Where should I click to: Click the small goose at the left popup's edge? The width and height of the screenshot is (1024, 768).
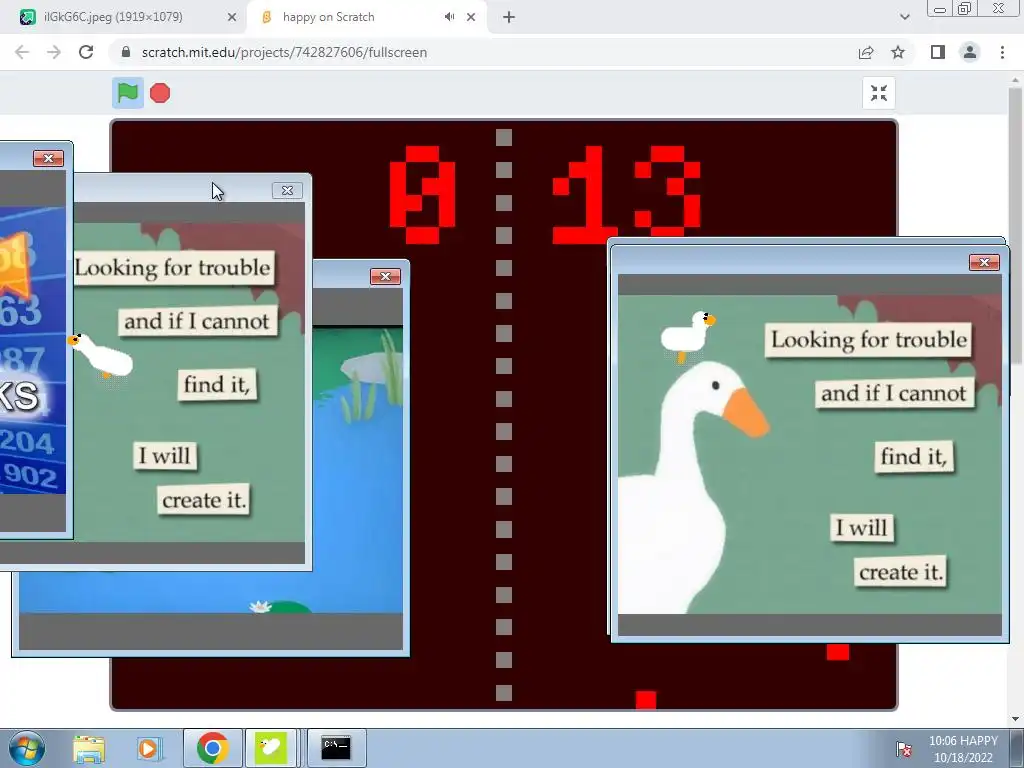[x=100, y=355]
